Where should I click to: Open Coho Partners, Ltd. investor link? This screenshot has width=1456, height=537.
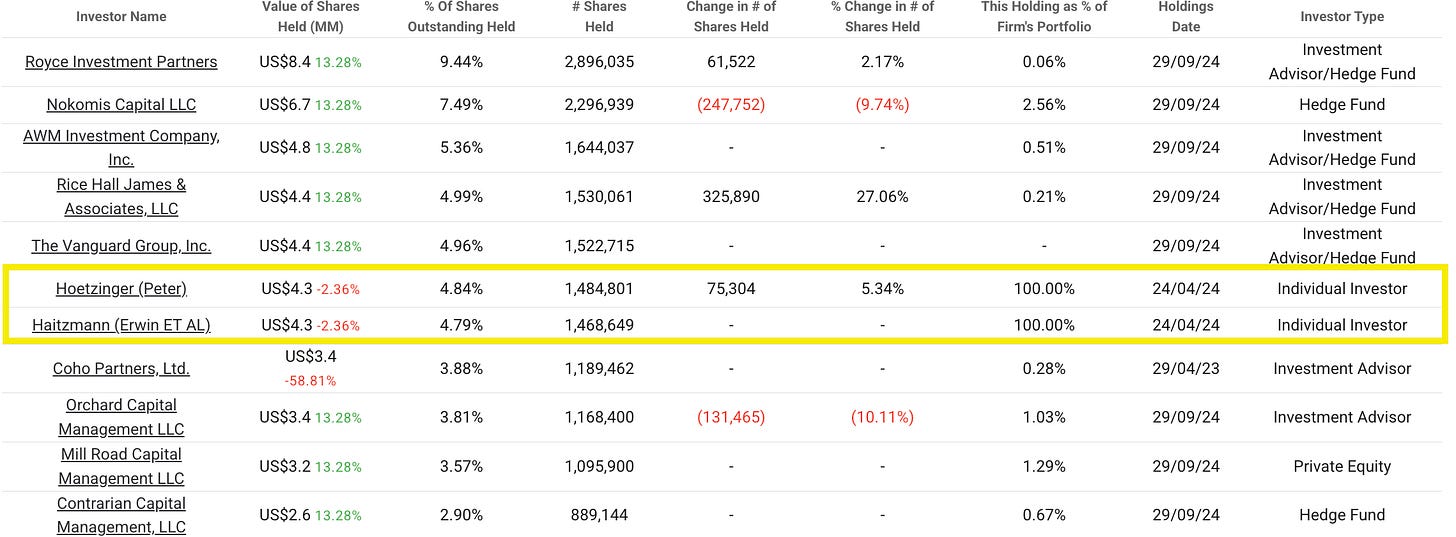click(121, 369)
